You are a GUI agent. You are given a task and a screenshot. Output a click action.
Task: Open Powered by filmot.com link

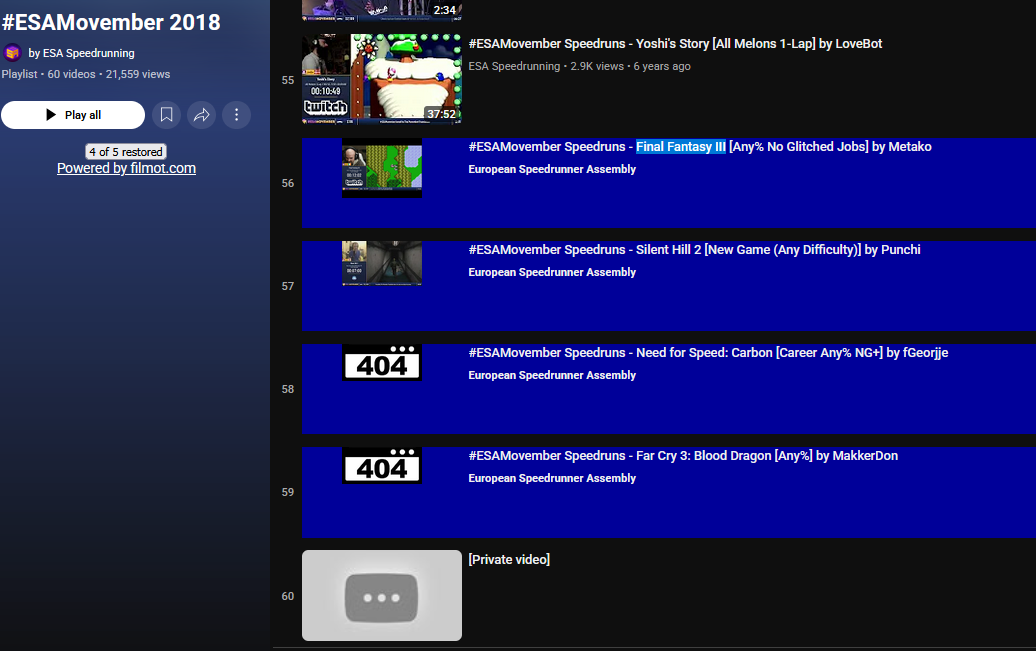[126, 169]
